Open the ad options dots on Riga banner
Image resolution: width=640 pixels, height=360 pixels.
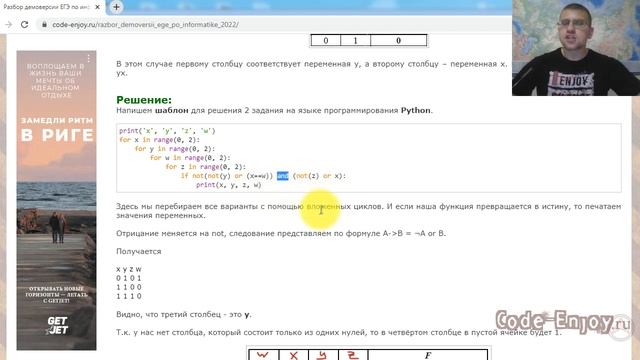point(89,58)
